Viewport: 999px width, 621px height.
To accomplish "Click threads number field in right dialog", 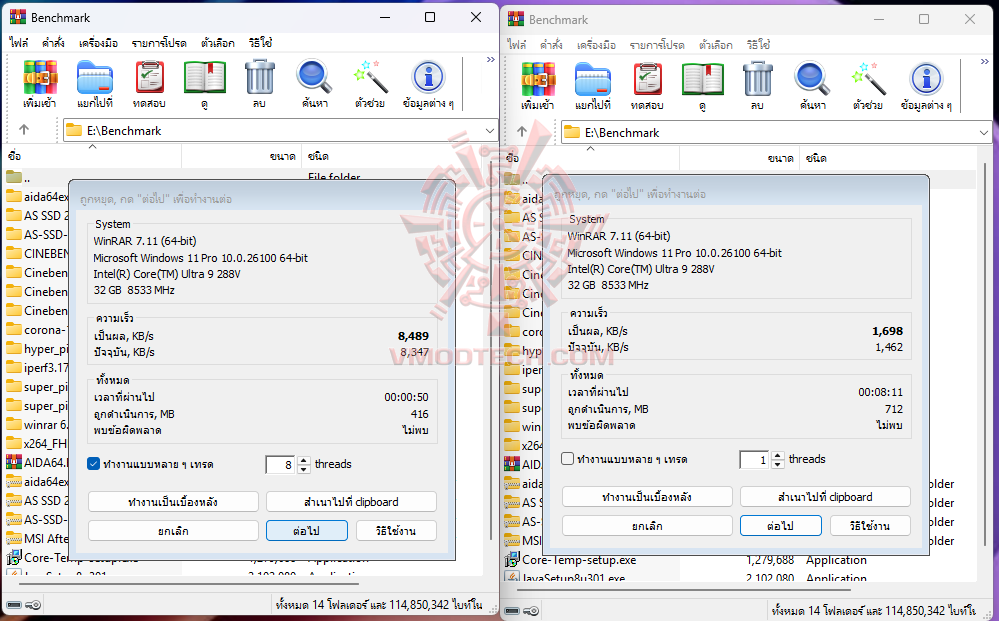I will (x=755, y=460).
